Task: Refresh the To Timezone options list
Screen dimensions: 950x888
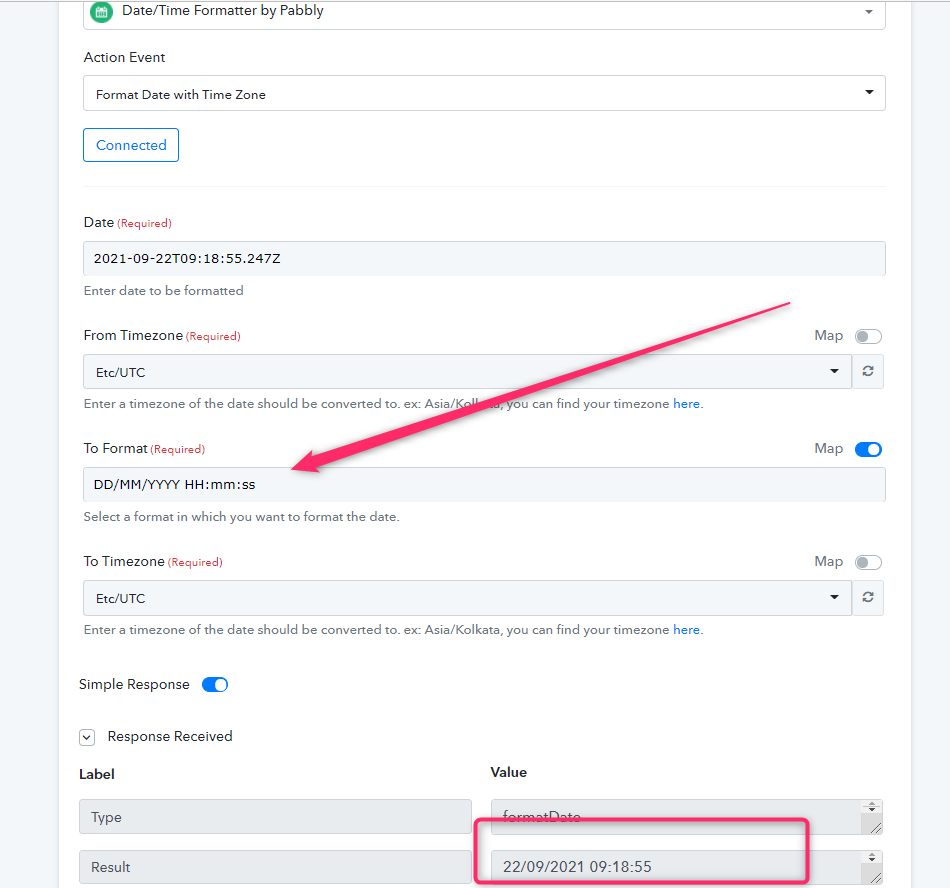Action: coord(868,597)
